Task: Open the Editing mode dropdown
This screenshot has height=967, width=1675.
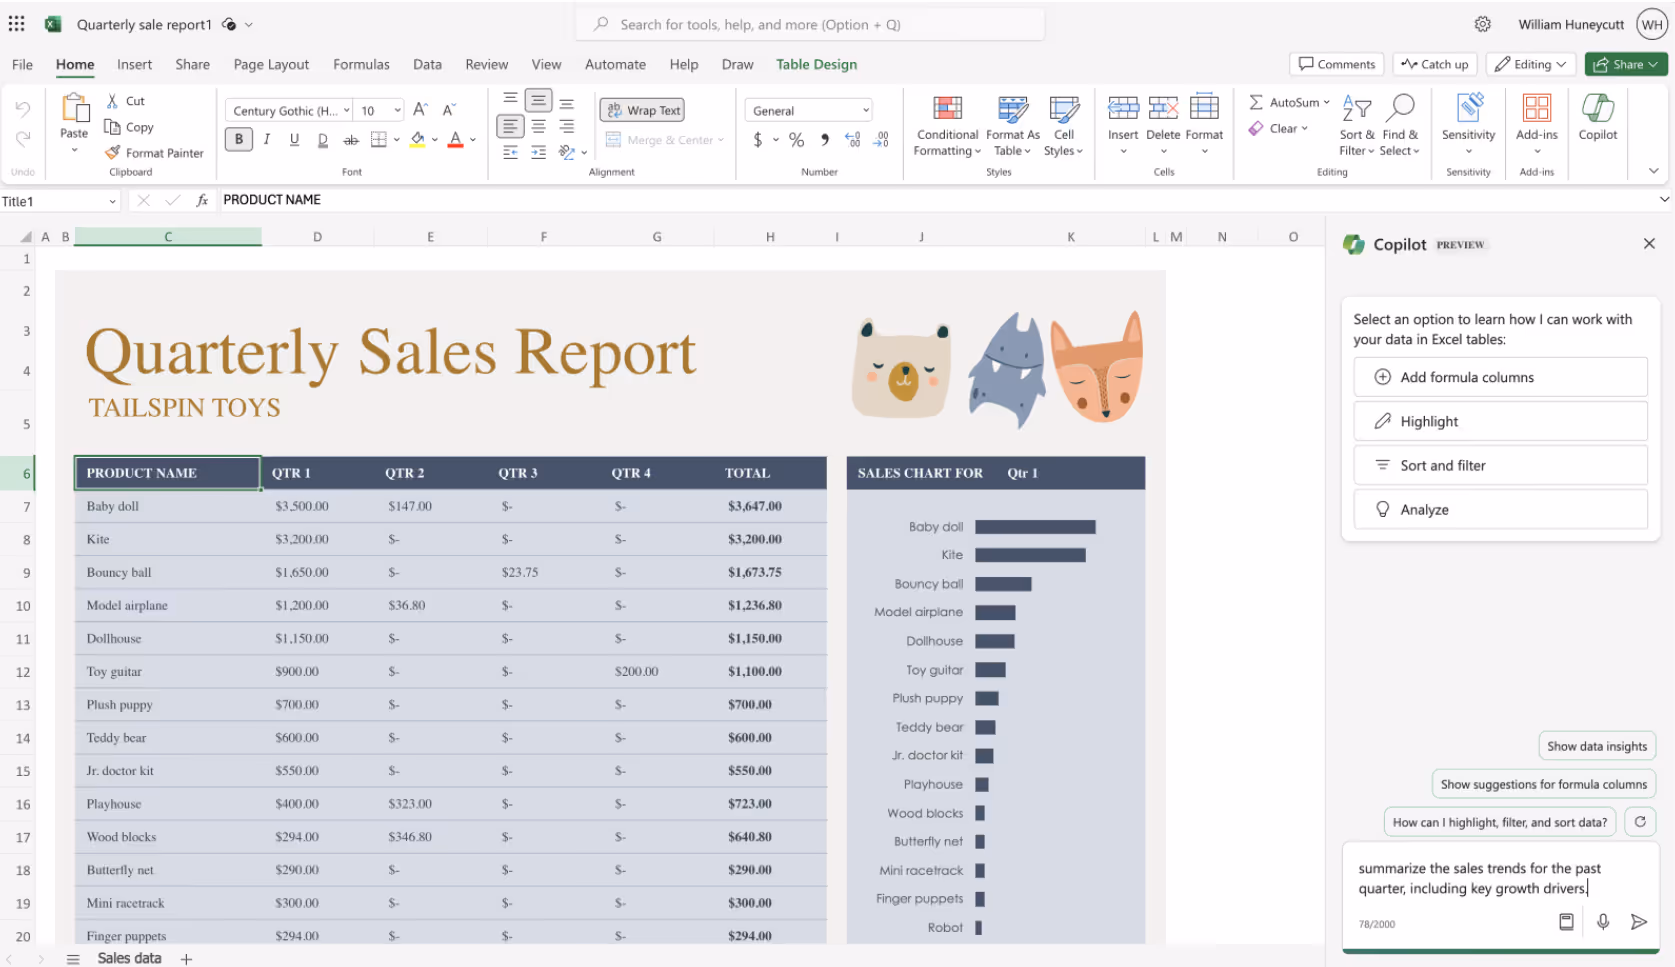Action: [x=1530, y=64]
